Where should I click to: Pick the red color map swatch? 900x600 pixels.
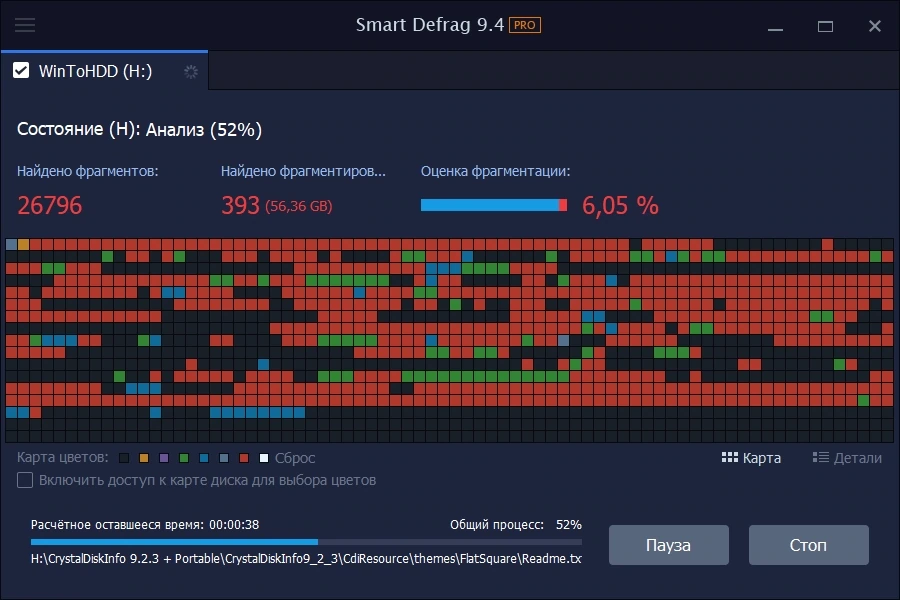(x=244, y=458)
